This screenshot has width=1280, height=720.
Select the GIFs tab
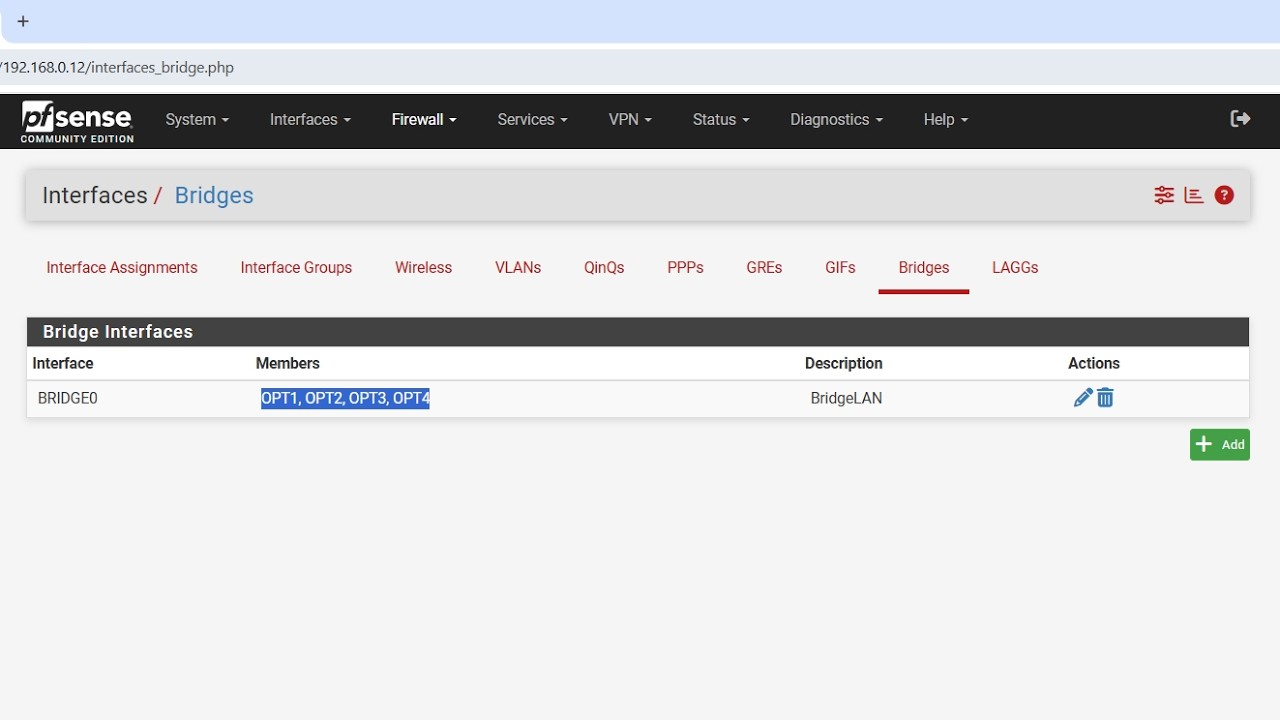tap(840, 268)
